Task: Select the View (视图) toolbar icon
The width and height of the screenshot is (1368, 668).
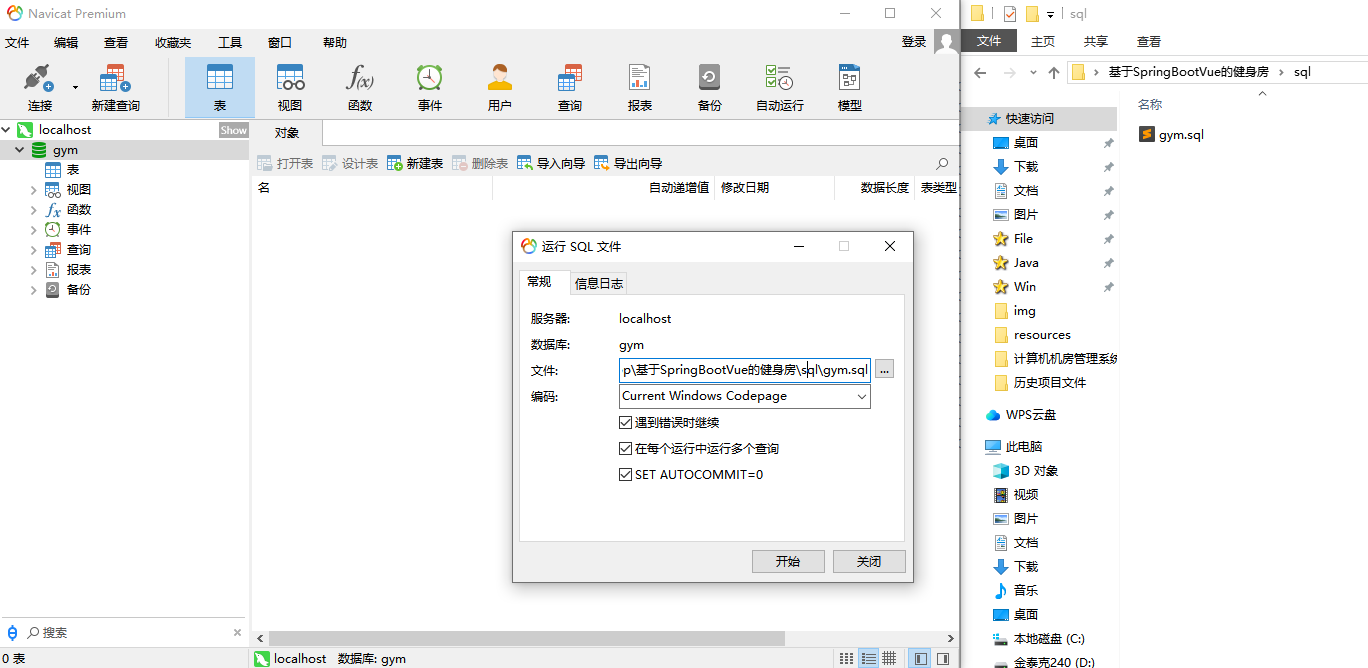Action: [x=290, y=79]
